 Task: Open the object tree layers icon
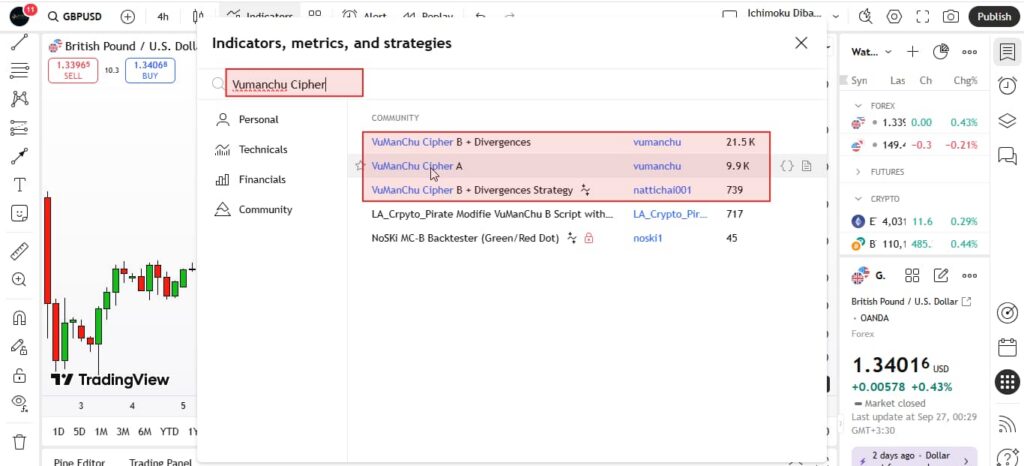pyautogui.click(x=1007, y=121)
